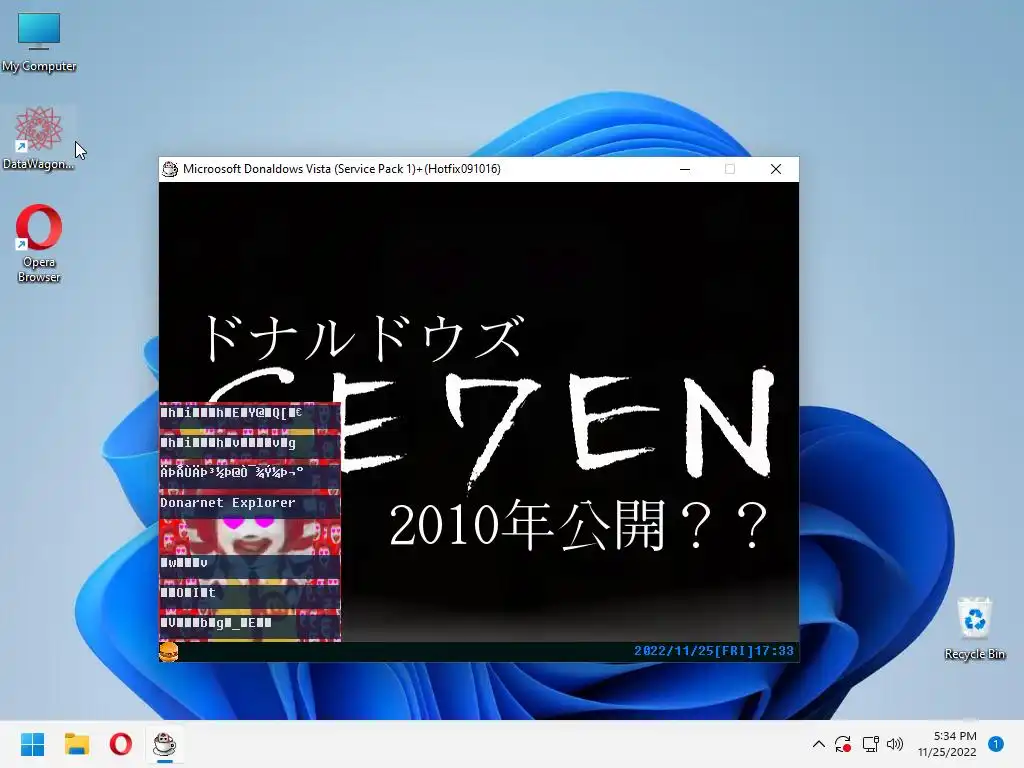This screenshot has height=768, width=1024.
Task: Open the network status tray icon
Action: pos(870,744)
